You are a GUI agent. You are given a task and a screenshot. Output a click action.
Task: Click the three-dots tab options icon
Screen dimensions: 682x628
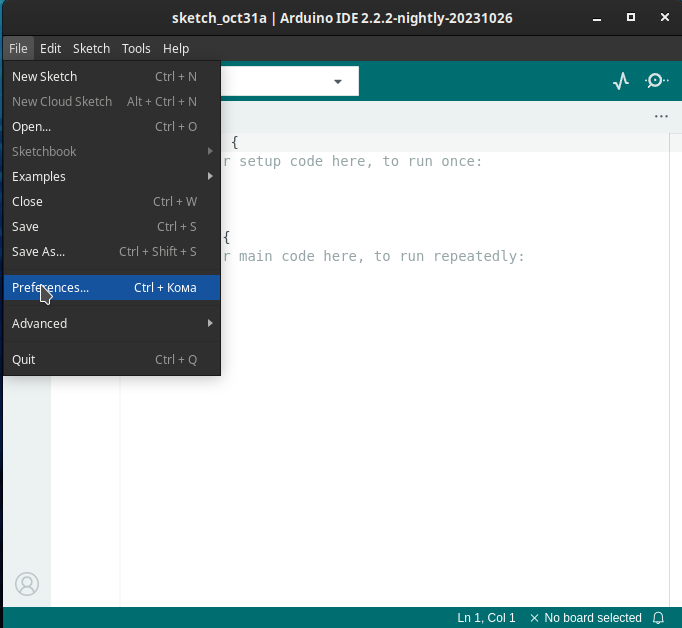click(661, 117)
